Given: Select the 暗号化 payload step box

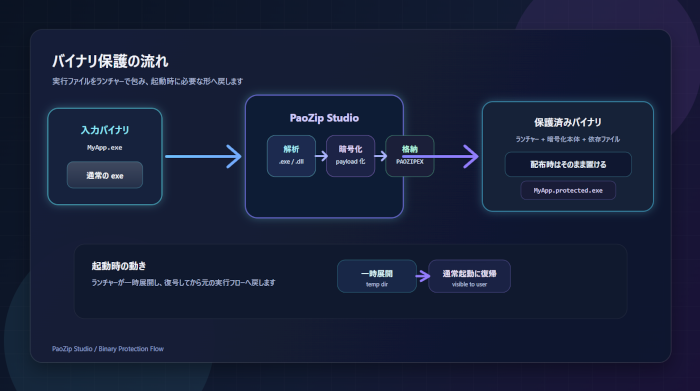Looking at the screenshot, I should coord(350,156).
